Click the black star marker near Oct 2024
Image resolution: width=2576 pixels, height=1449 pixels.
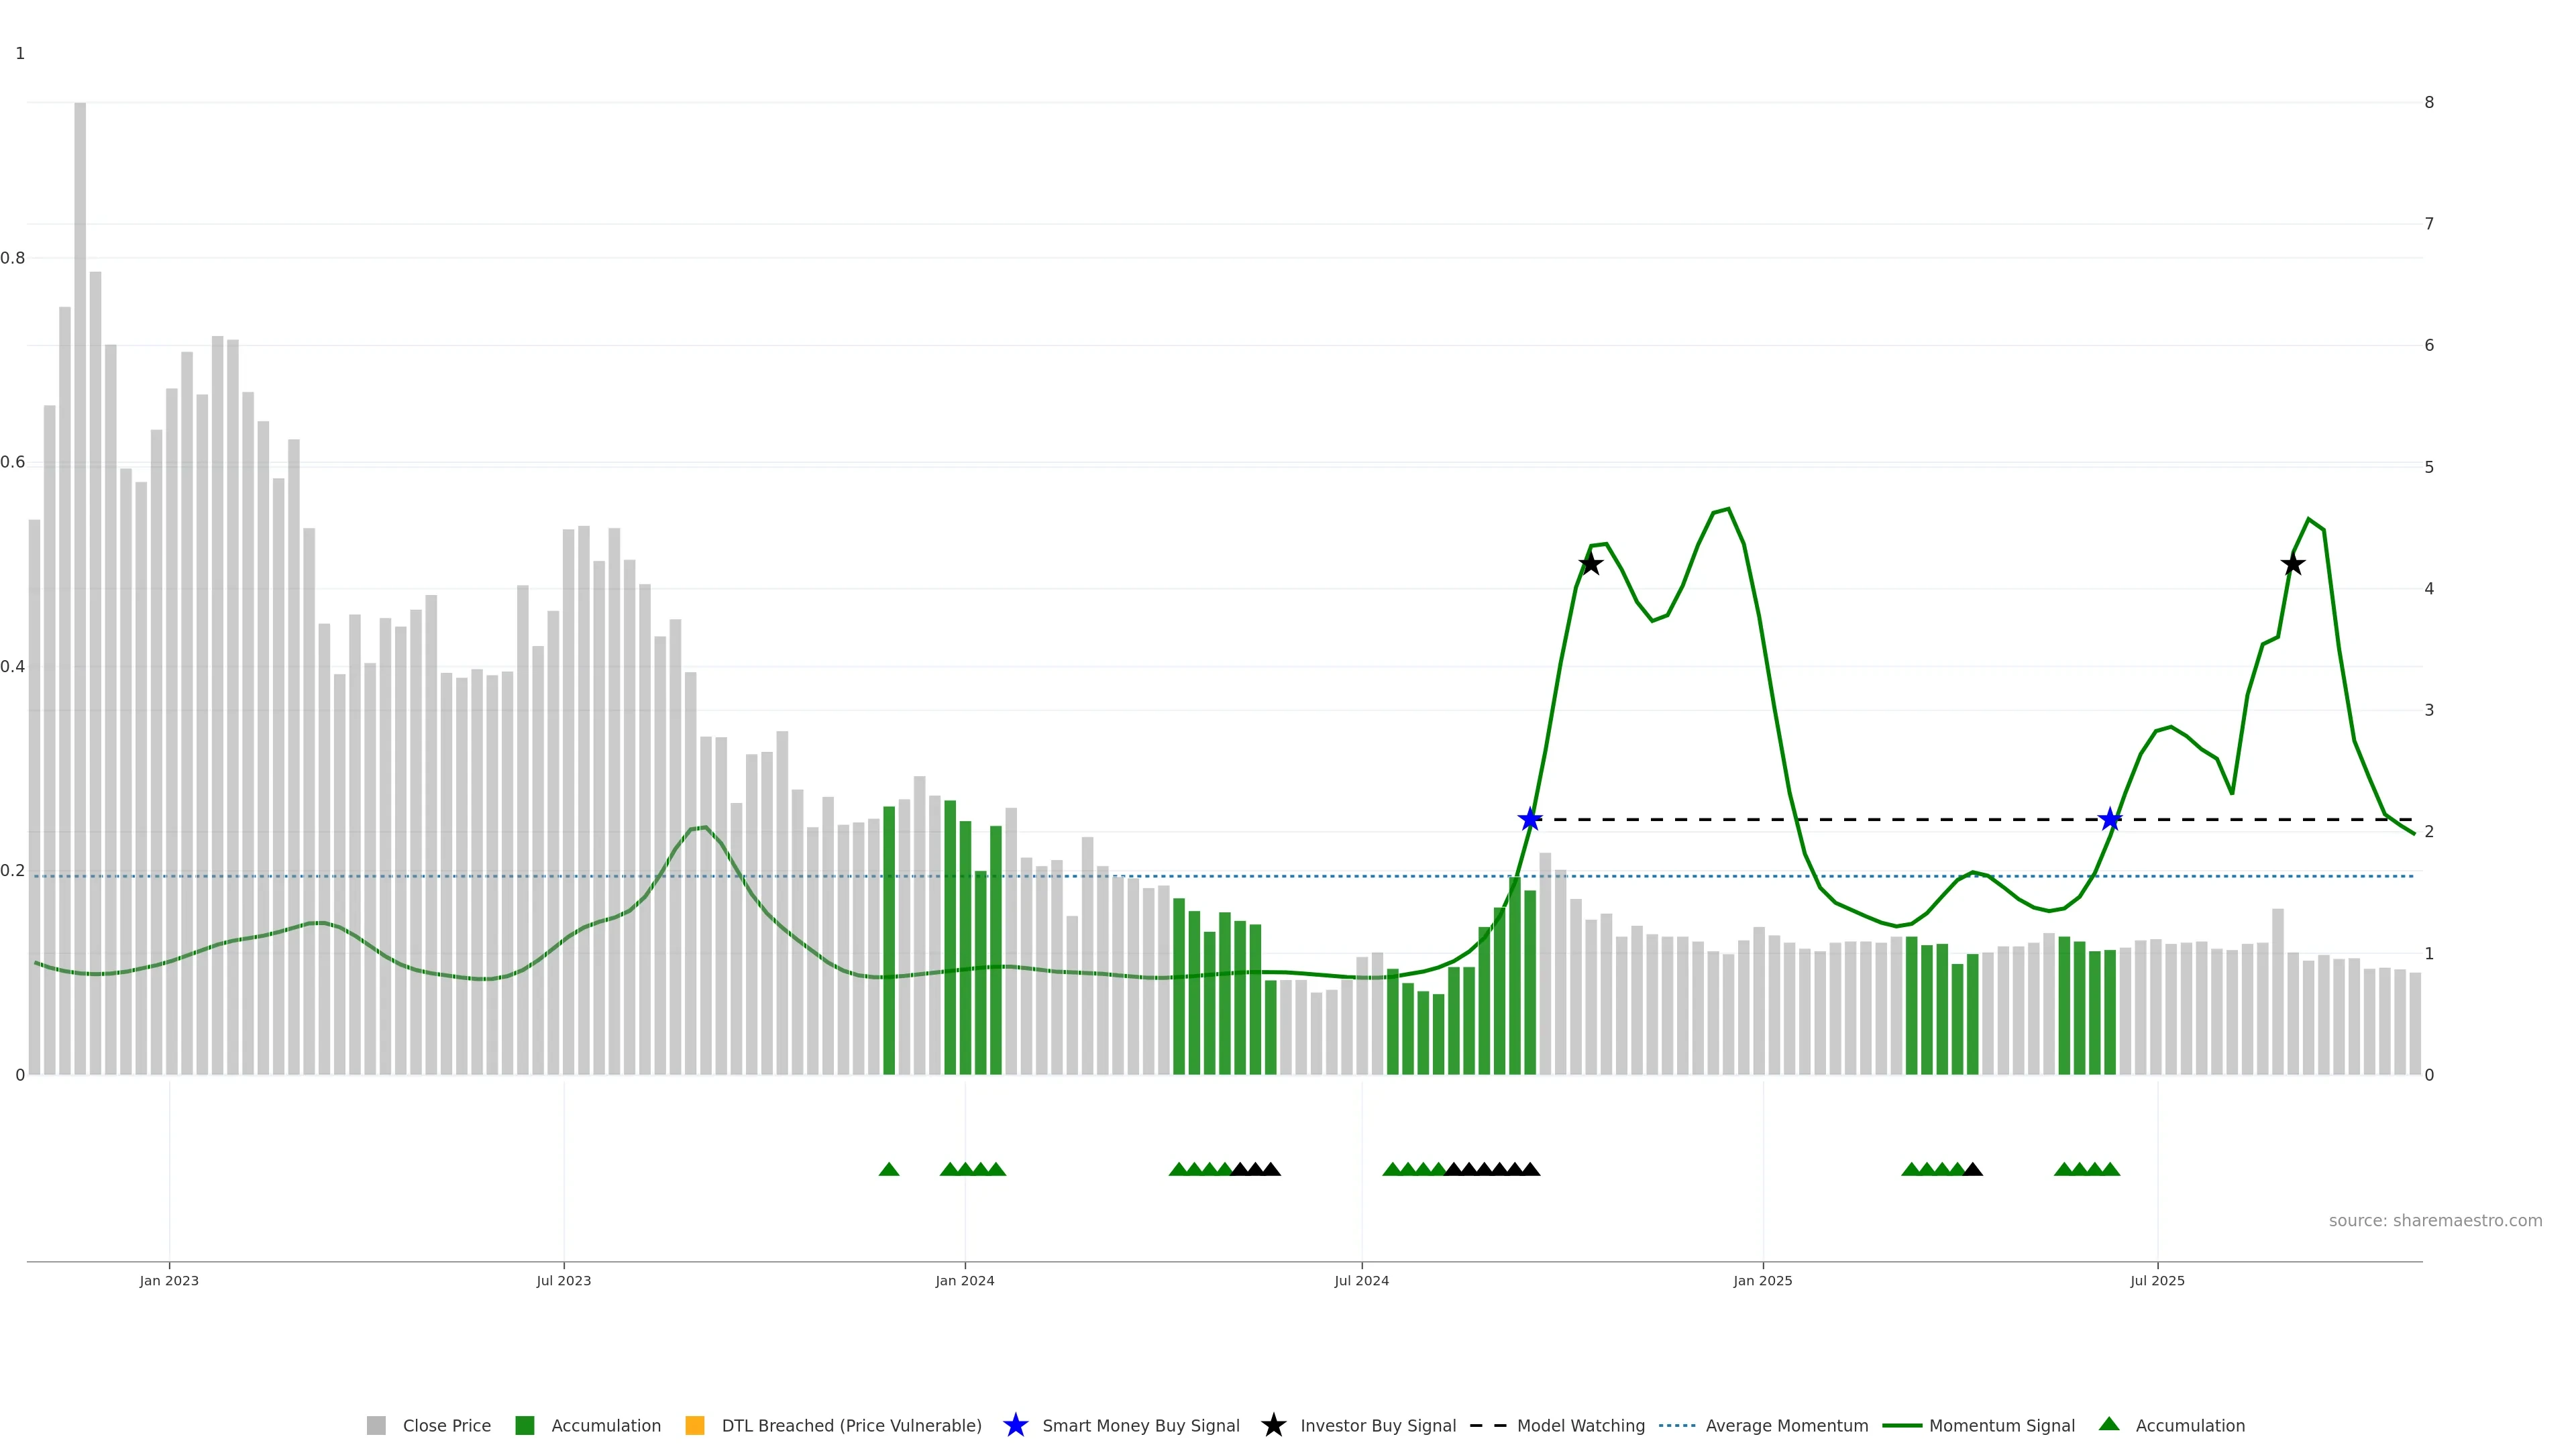1591,564
